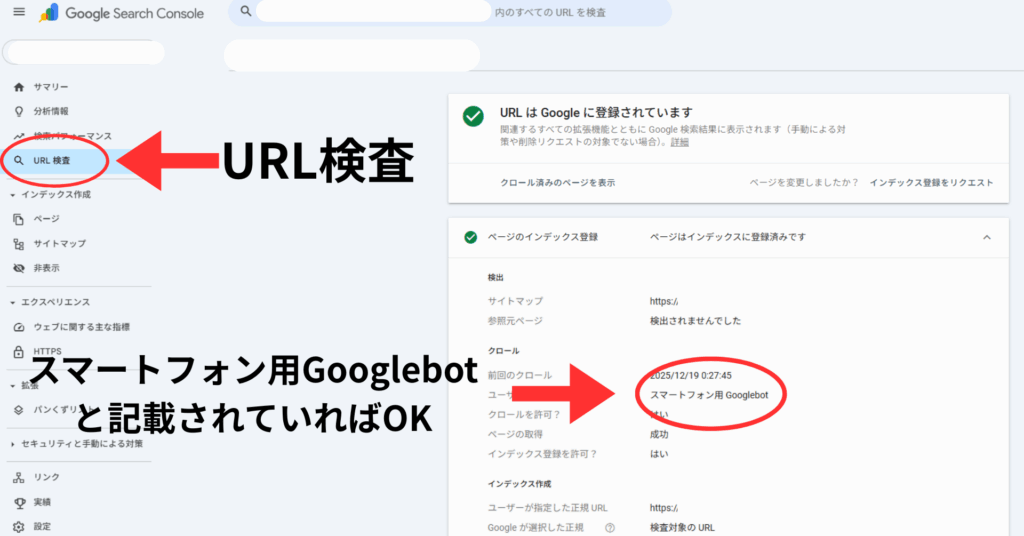Click the サマリー home icon
The width and height of the screenshot is (1024, 536).
(x=19, y=87)
